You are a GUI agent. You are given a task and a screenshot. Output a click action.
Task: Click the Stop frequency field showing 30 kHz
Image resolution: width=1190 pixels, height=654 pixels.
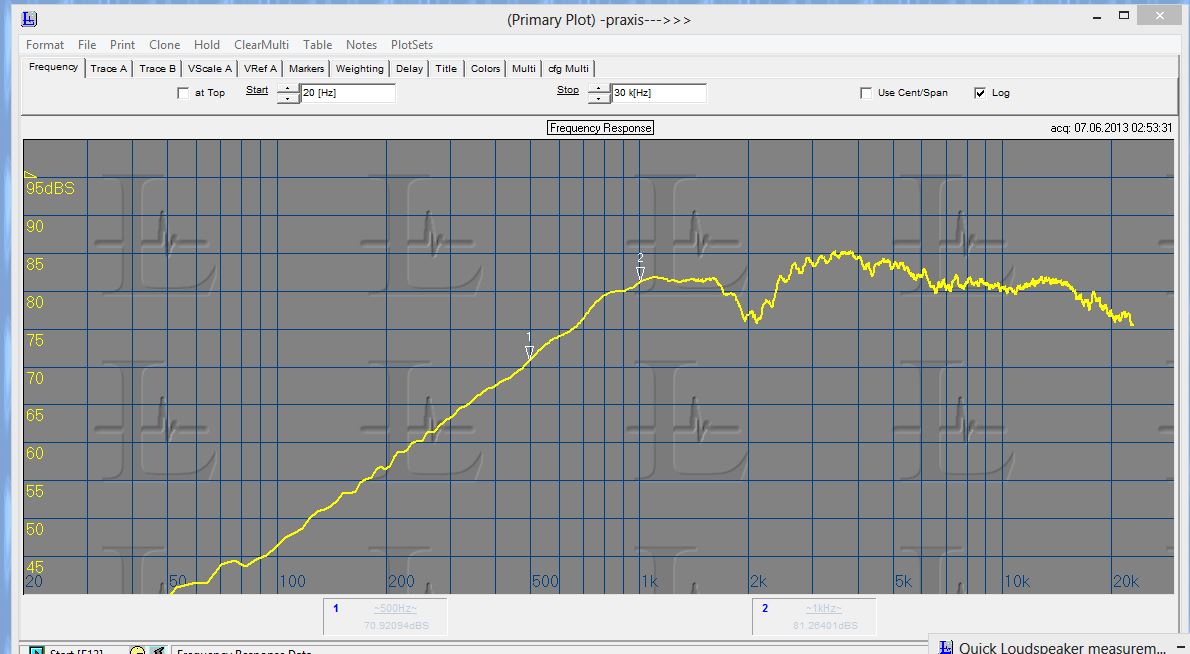click(x=659, y=93)
